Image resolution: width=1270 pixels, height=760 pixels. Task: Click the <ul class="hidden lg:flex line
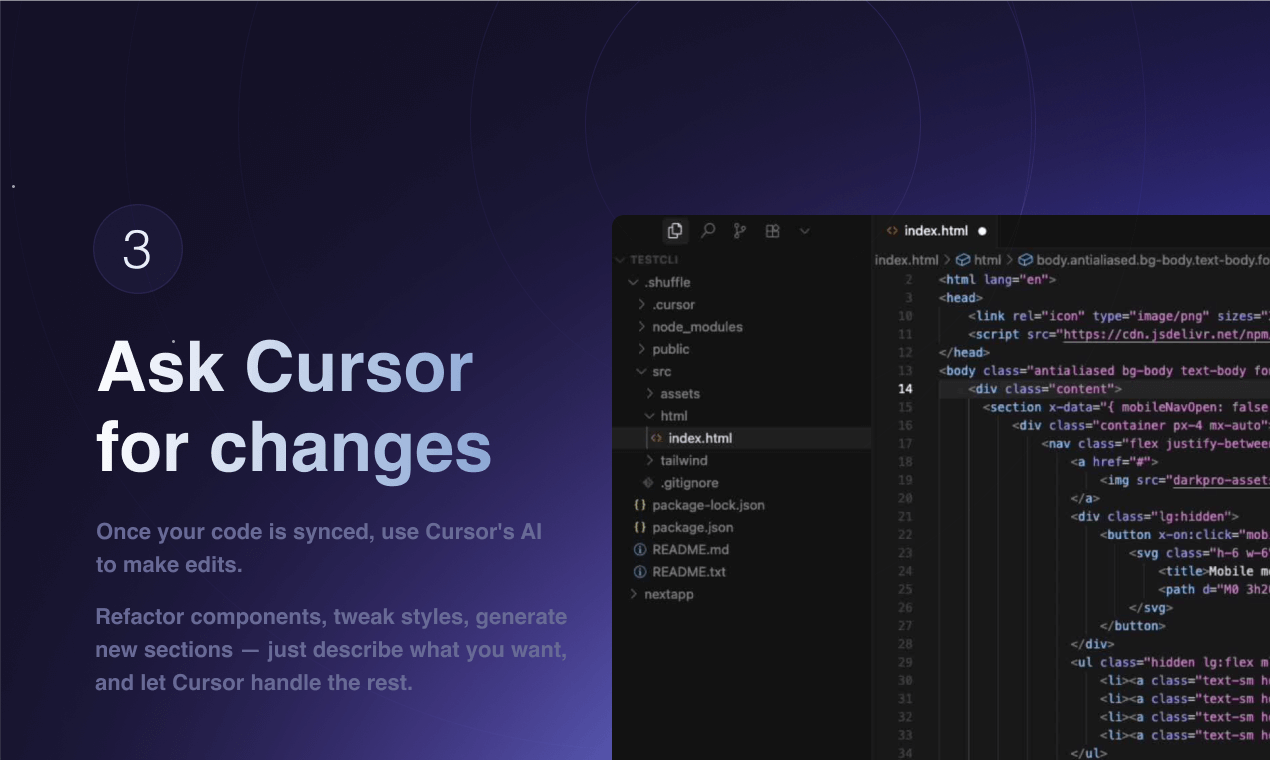click(1170, 662)
